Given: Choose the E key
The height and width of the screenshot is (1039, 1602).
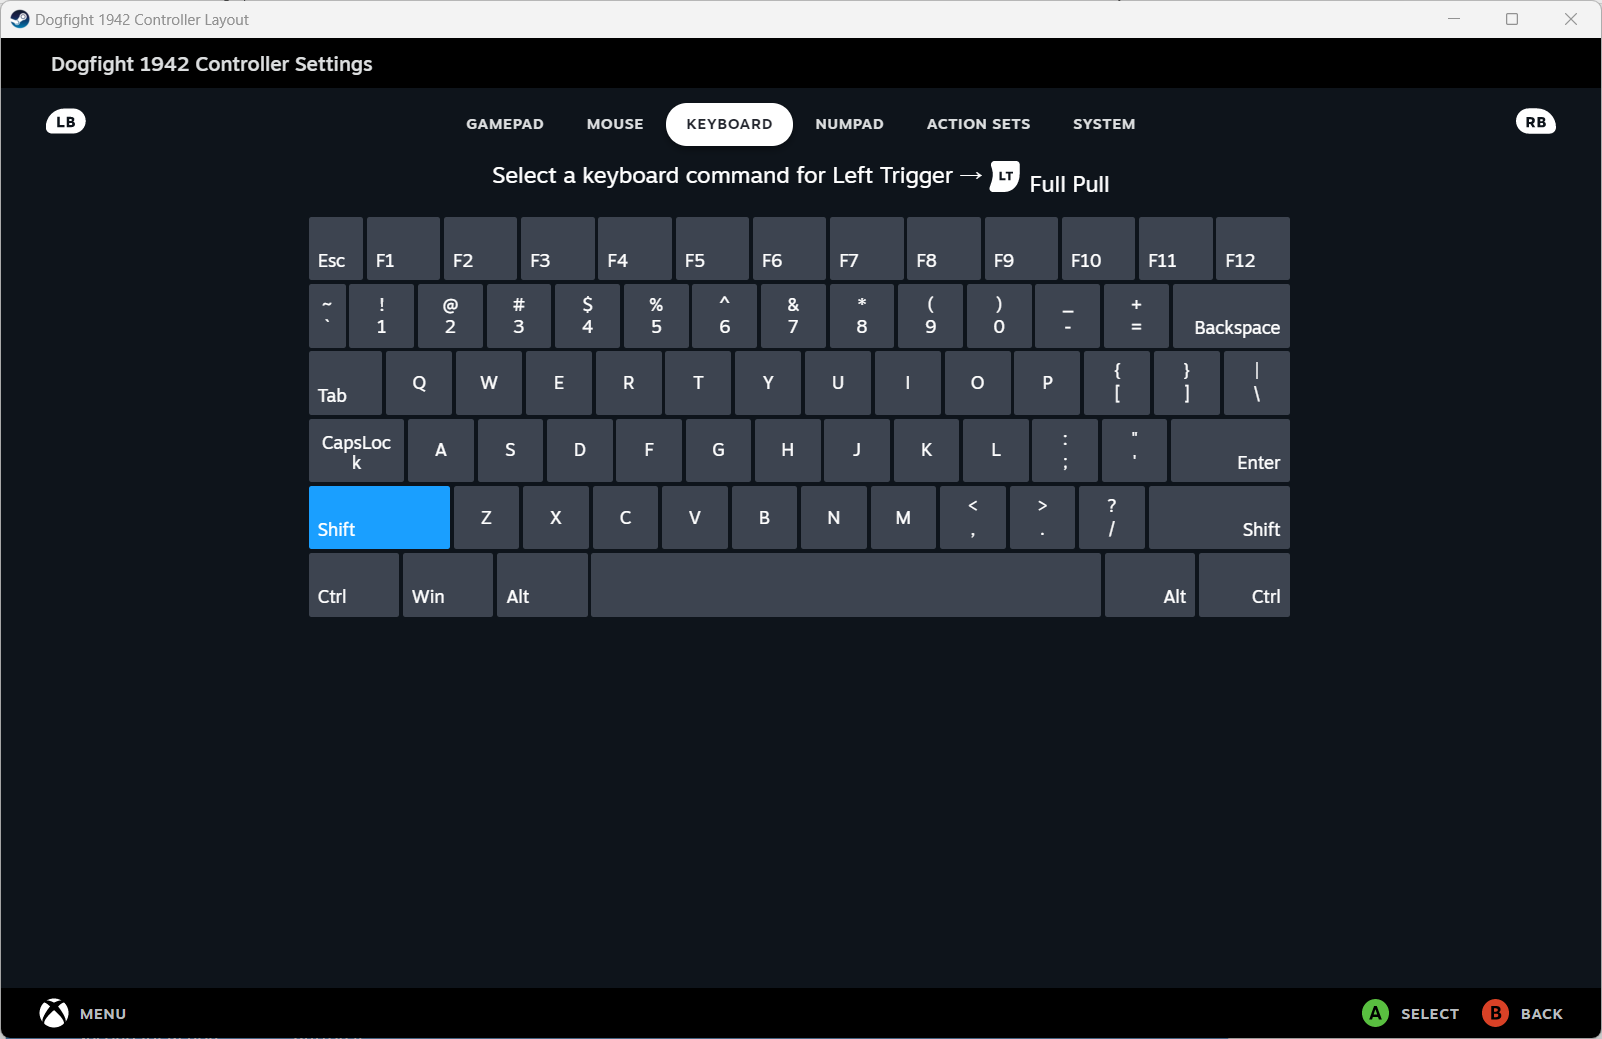Looking at the screenshot, I should click(x=559, y=383).
